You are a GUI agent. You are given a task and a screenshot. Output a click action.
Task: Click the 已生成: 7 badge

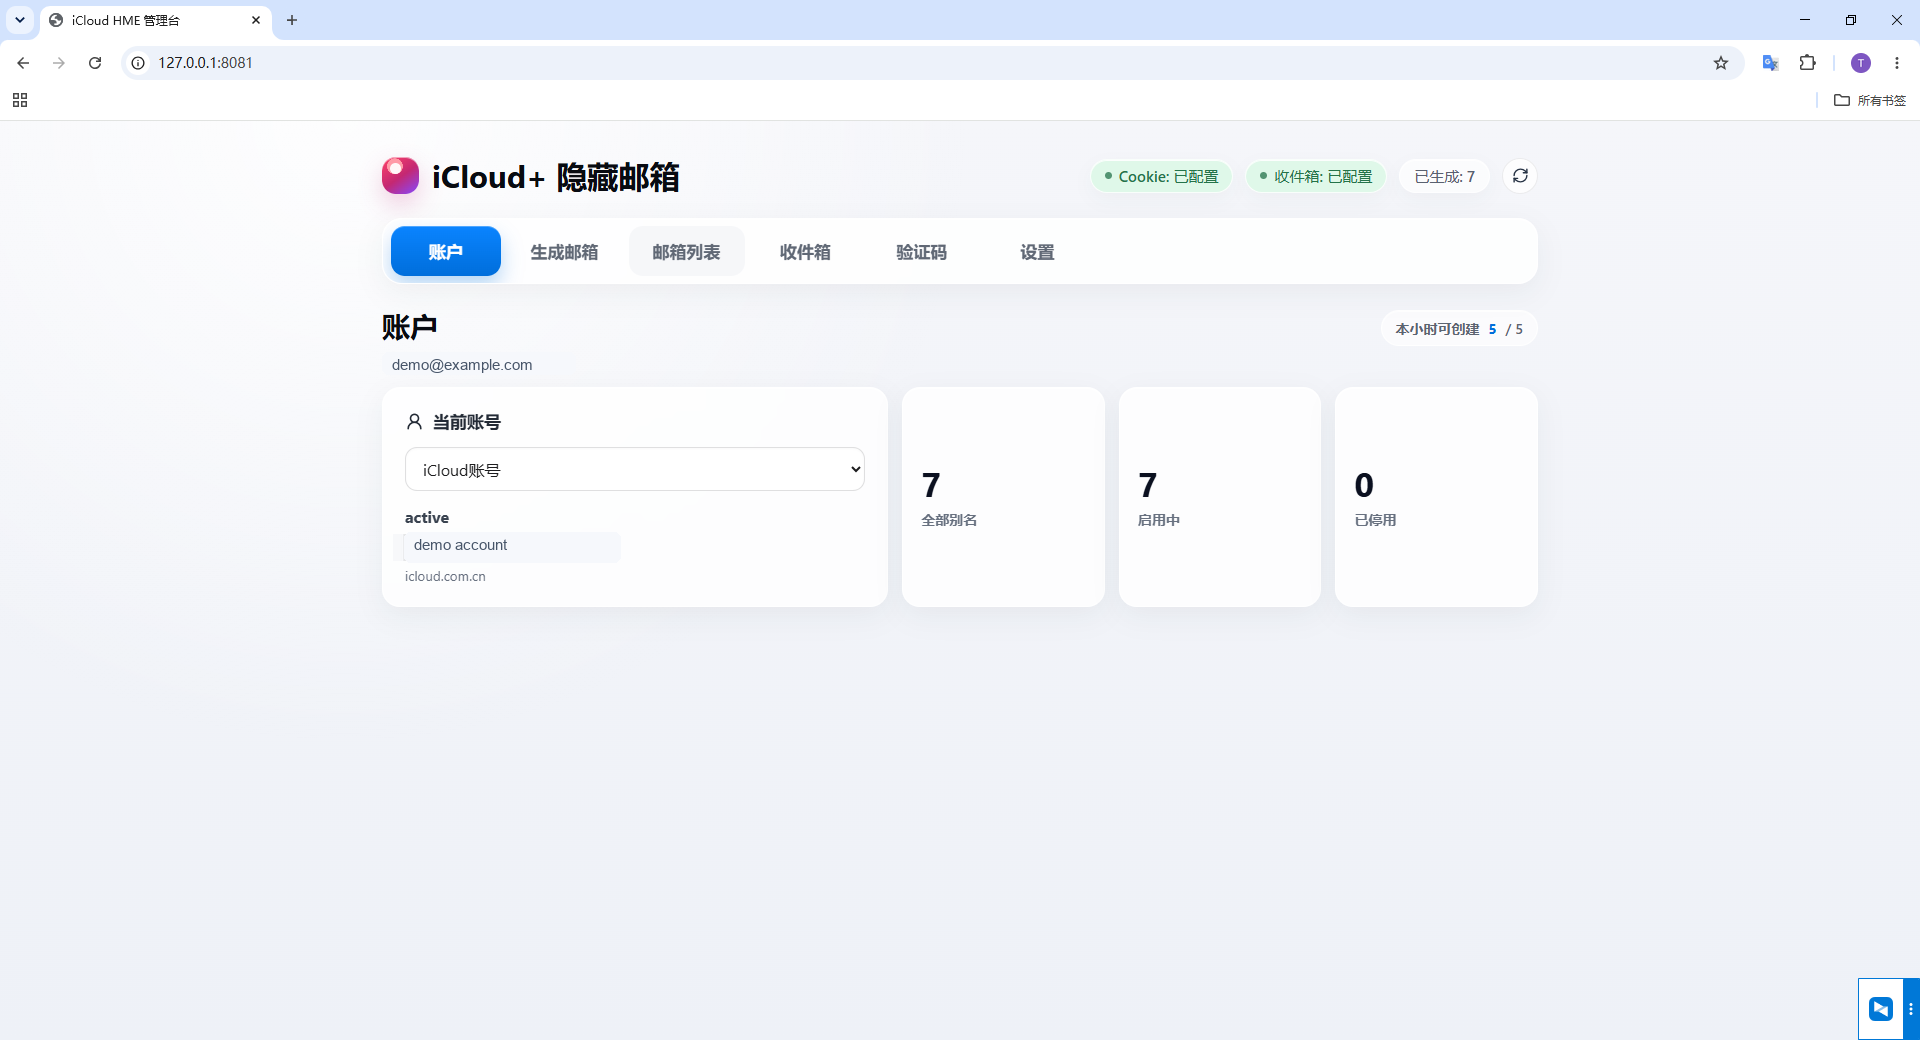1444,176
